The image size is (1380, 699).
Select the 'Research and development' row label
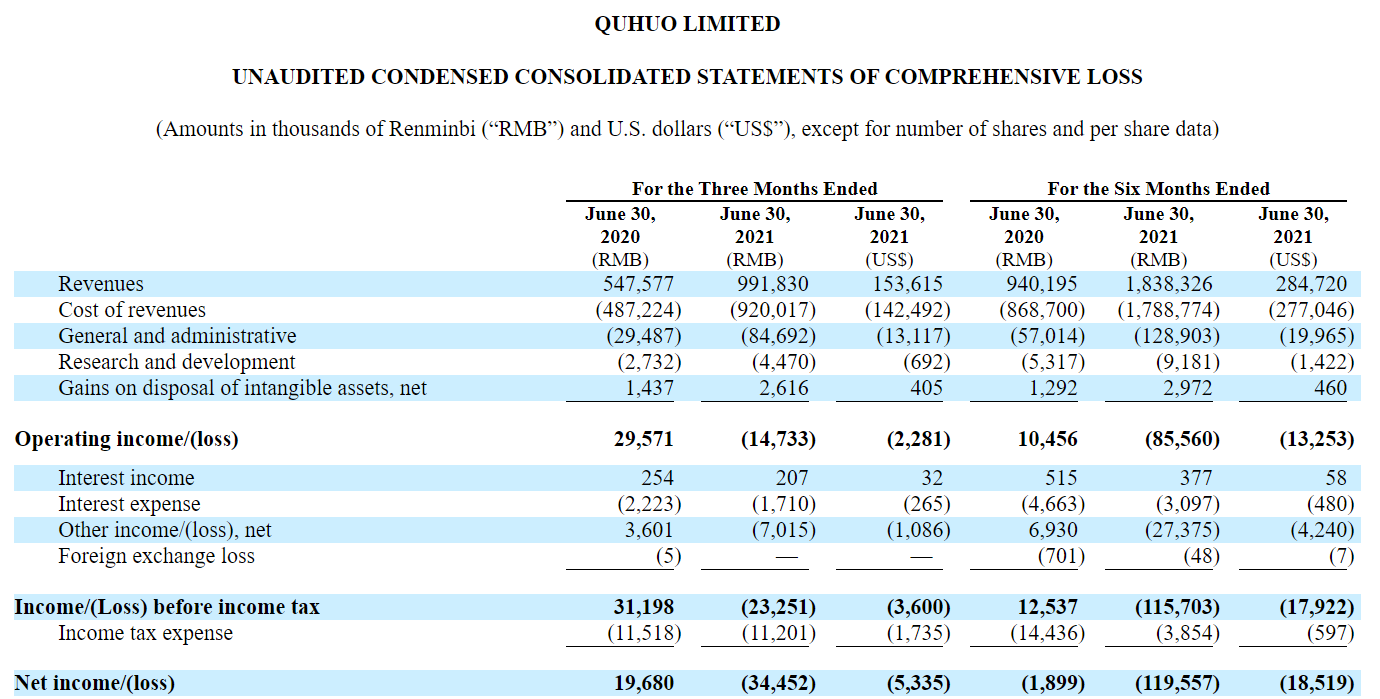point(177,362)
